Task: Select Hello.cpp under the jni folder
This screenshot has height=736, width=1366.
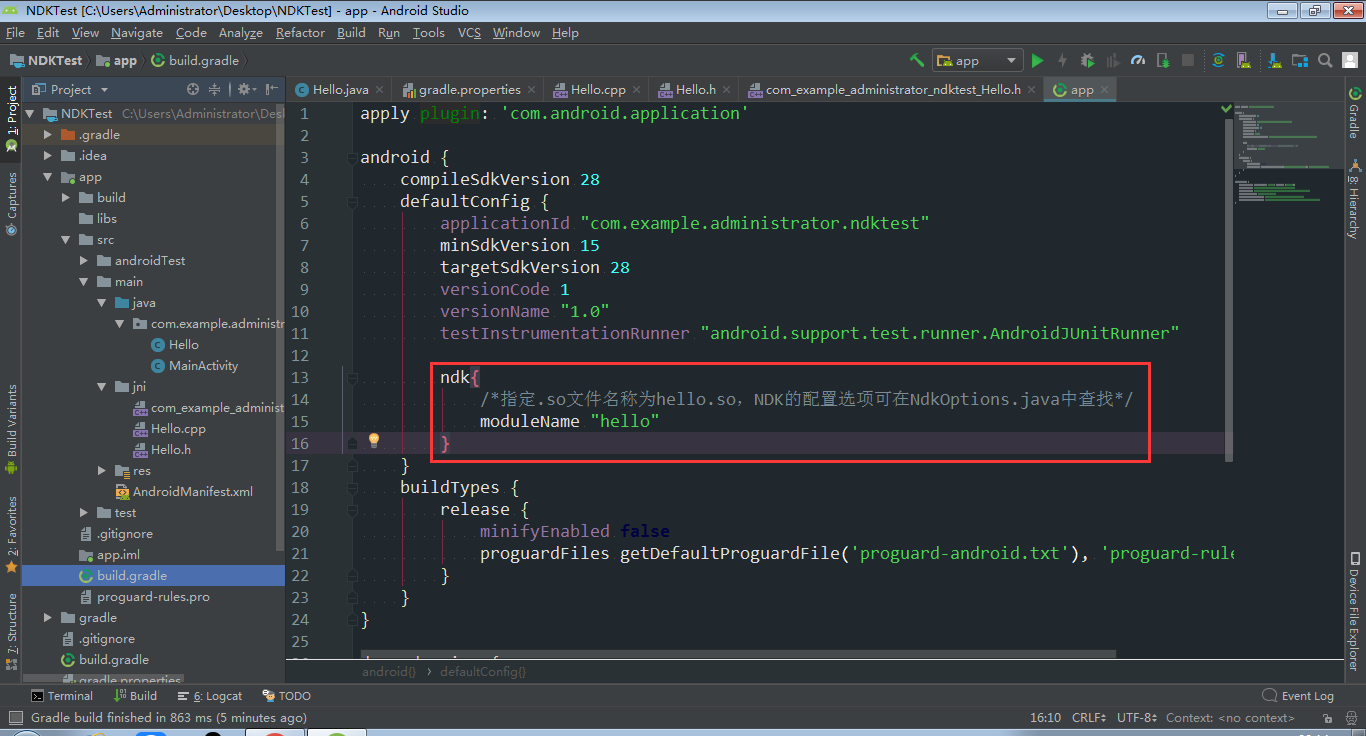Action: coord(178,428)
